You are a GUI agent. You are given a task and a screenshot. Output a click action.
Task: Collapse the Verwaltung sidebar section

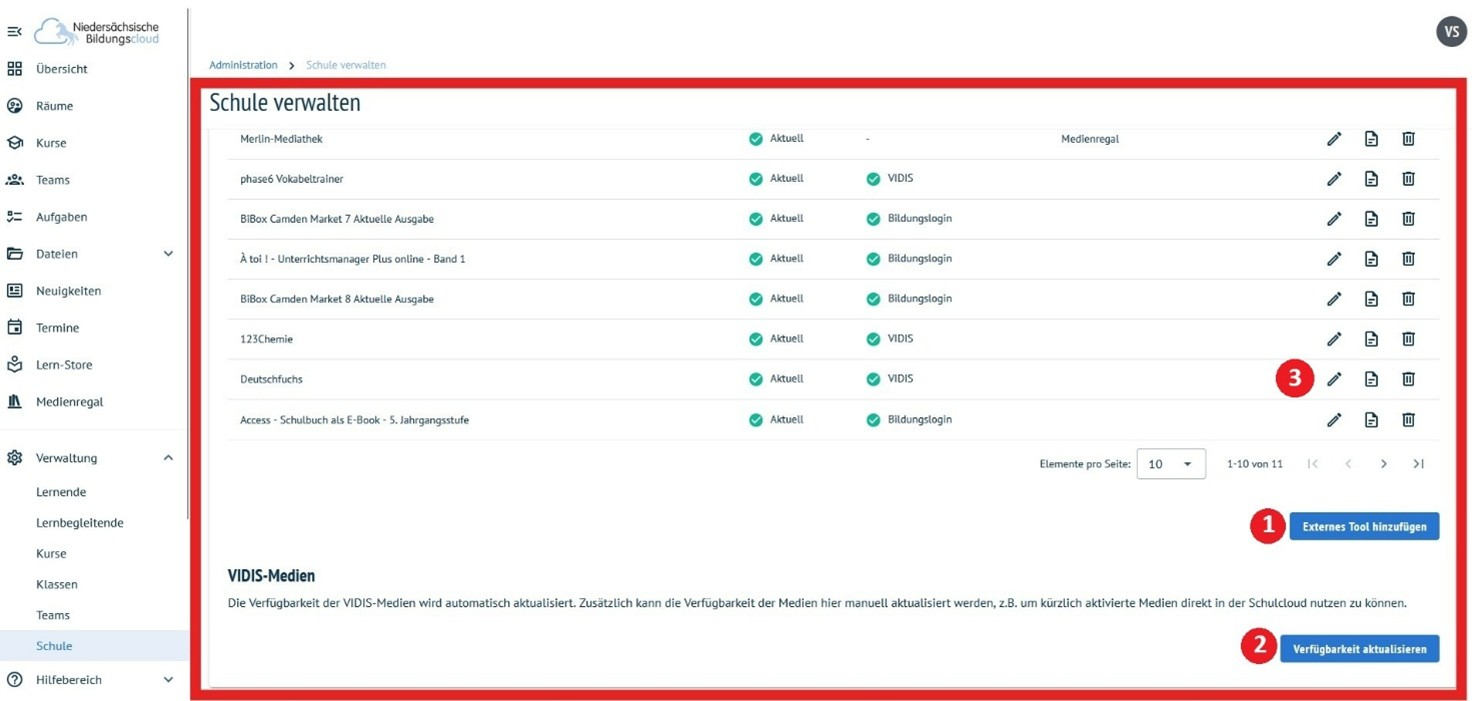(x=168, y=458)
